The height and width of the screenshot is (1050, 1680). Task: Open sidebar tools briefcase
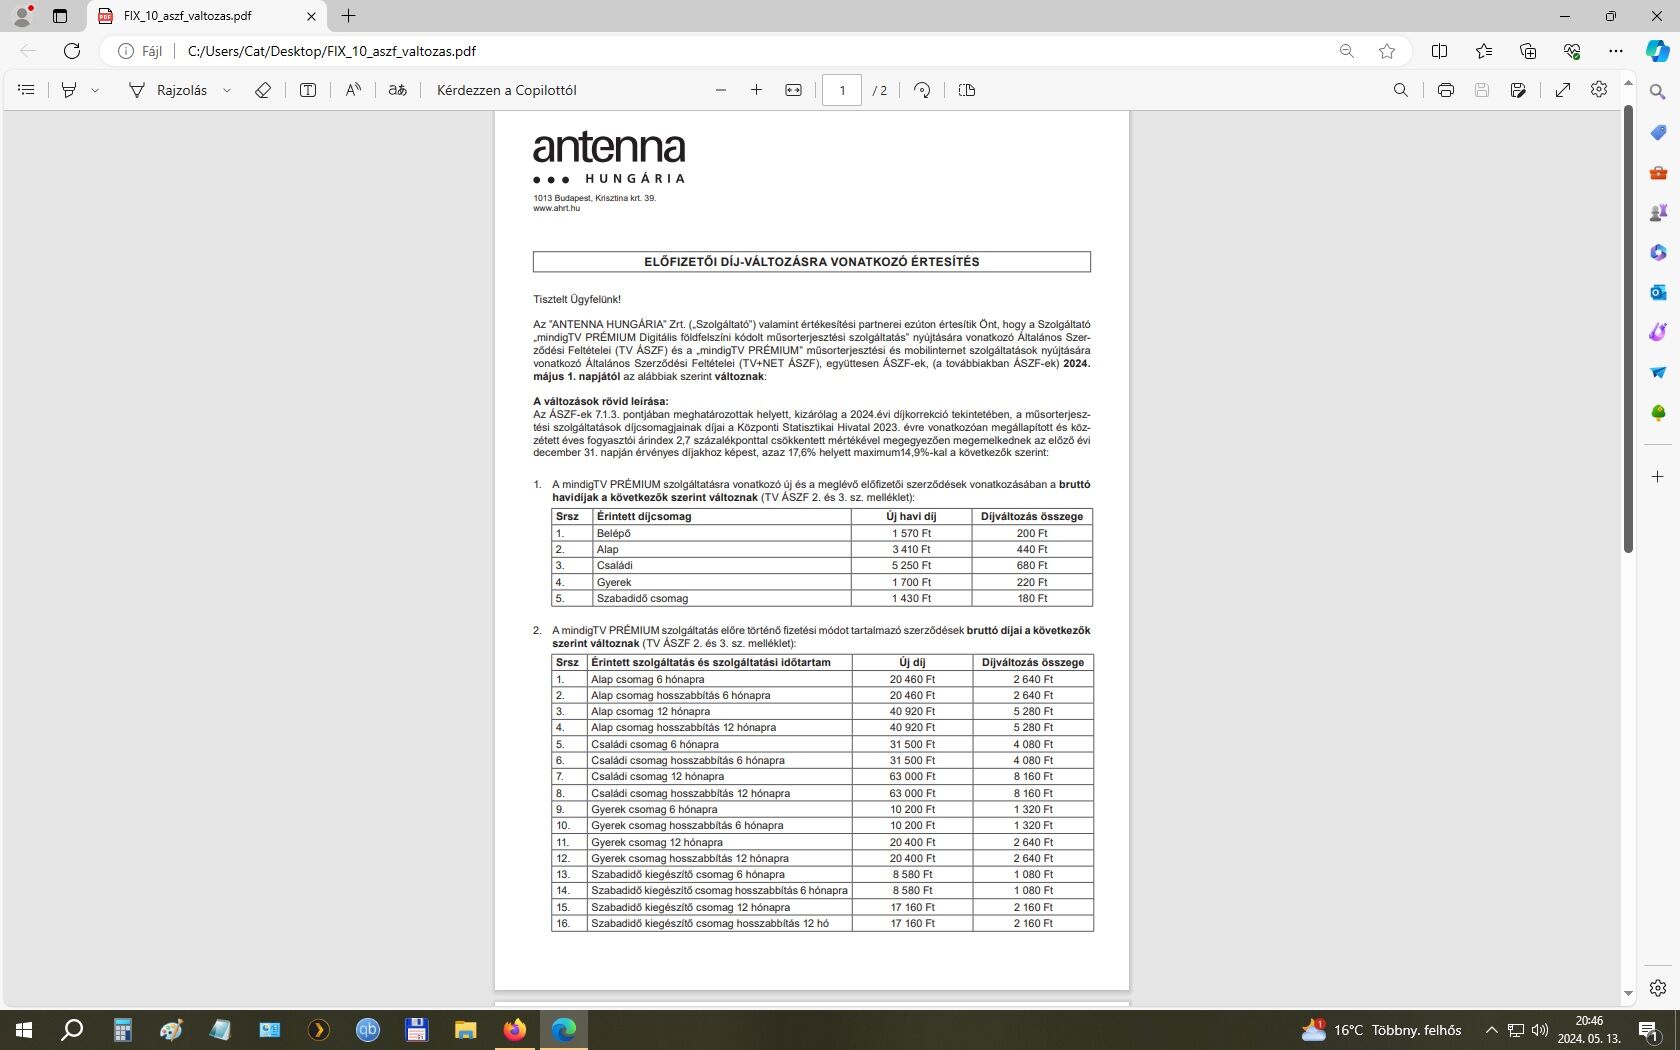pos(1658,172)
